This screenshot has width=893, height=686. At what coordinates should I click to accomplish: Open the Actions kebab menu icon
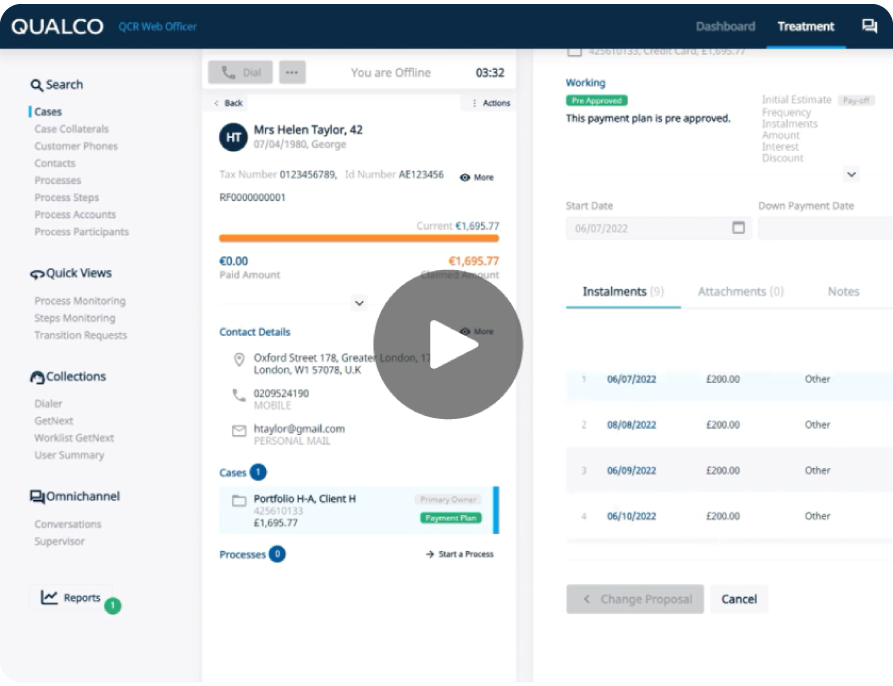(474, 103)
